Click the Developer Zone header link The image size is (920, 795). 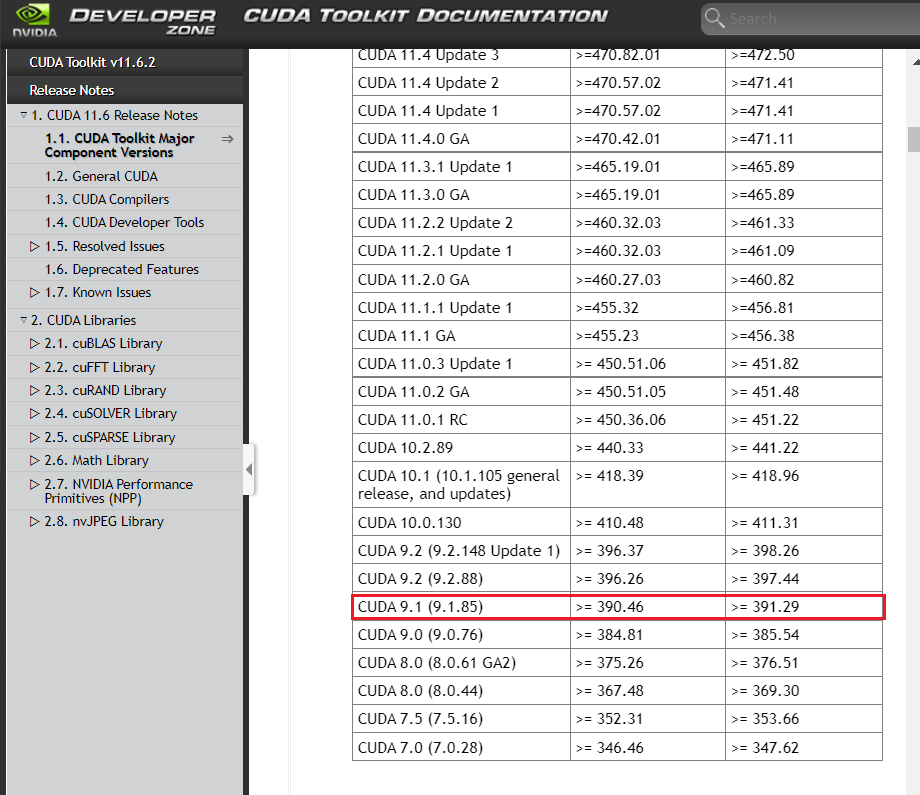point(143,22)
